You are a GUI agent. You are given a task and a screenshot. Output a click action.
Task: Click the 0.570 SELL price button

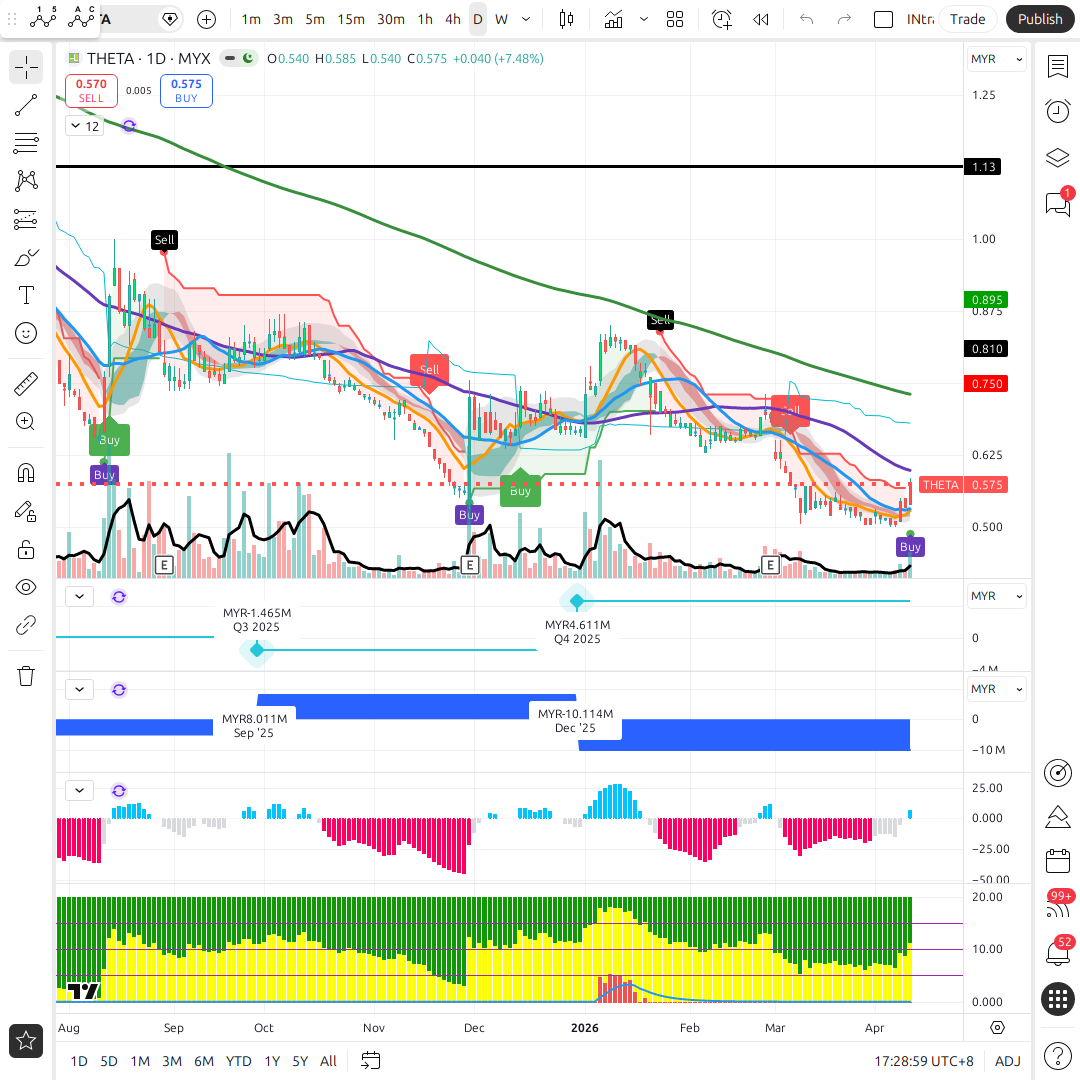(91, 91)
